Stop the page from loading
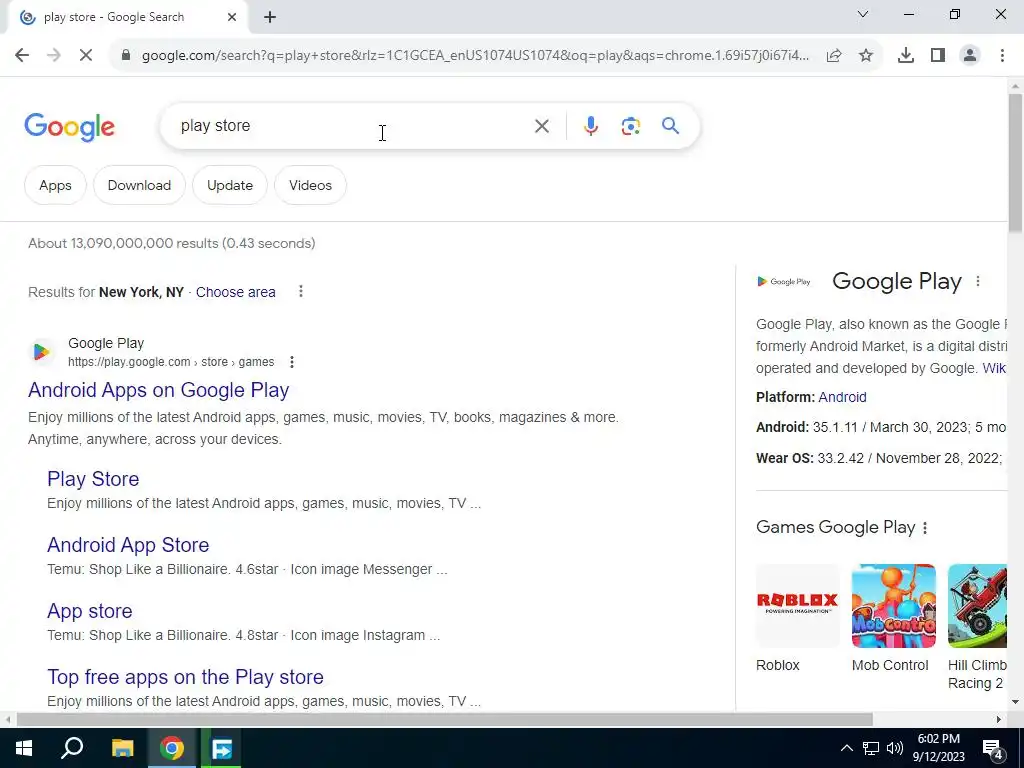 click(x=86, y=56)
